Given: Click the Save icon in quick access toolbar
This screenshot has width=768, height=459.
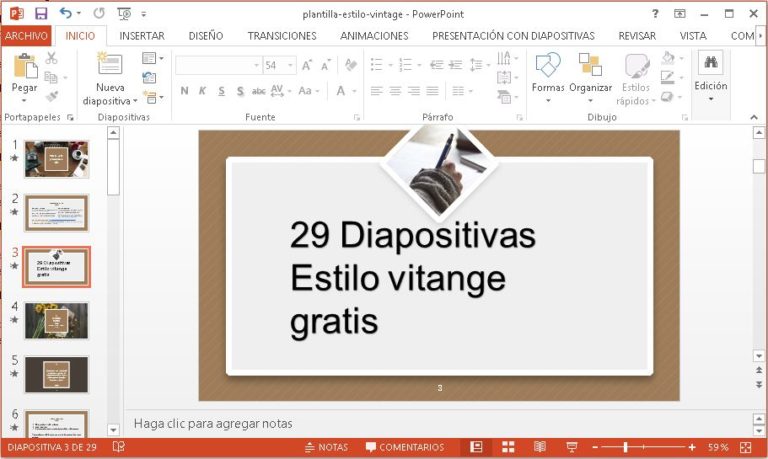Looking at the screenshot, I should tap(41, 14).
